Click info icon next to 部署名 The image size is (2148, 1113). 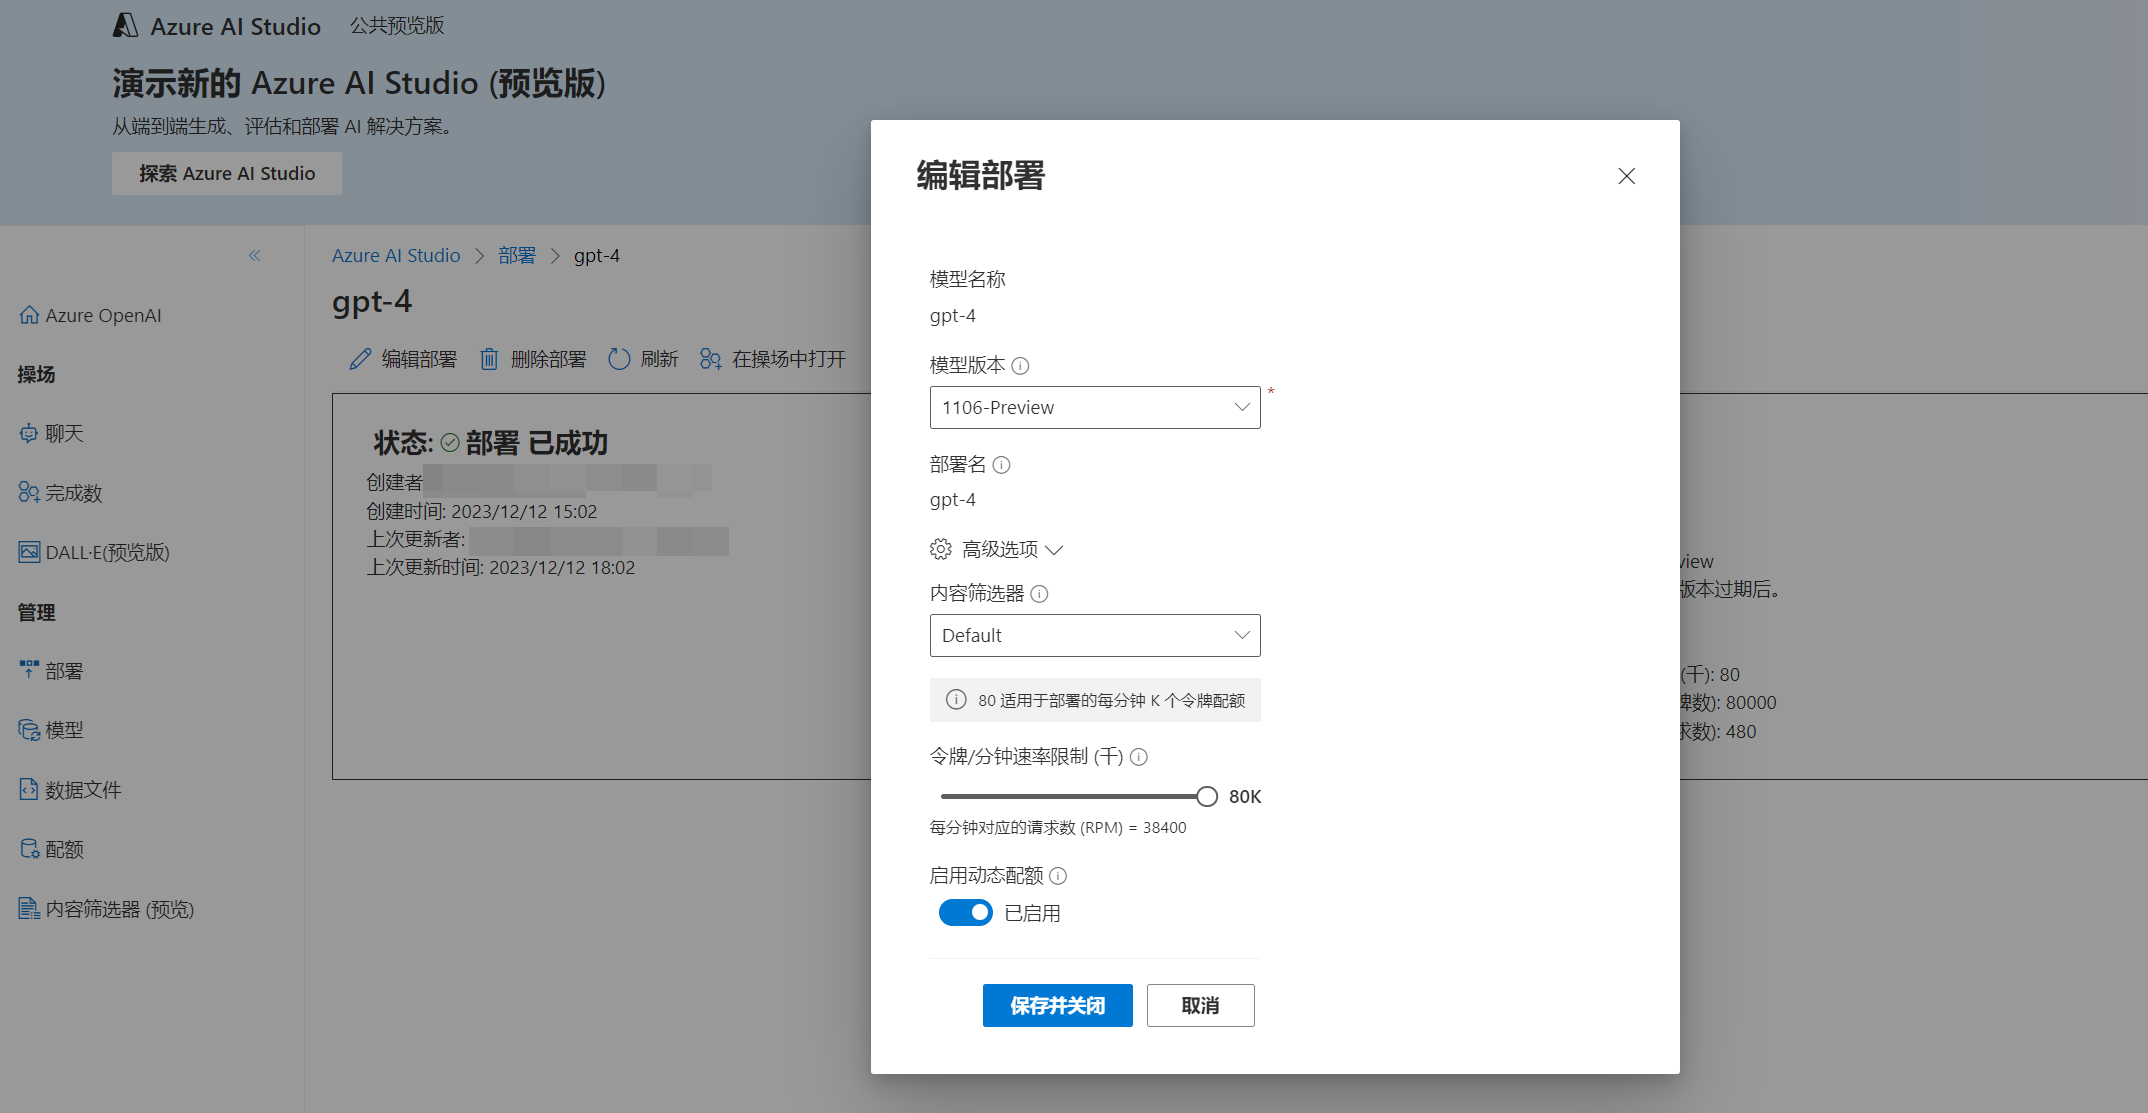click(1001, 465)
